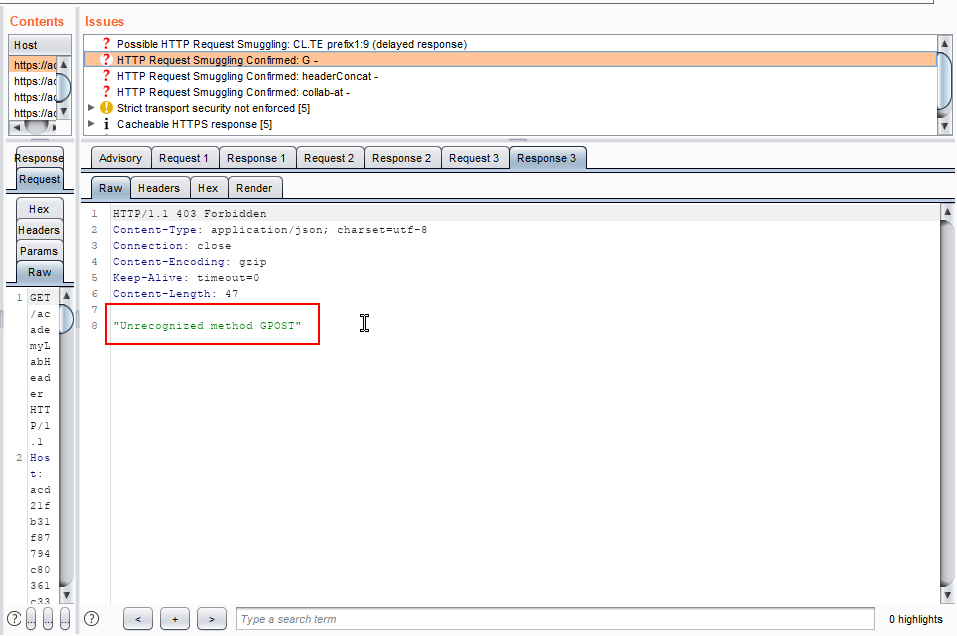
Task: Click the 'Content-Encoding: gzip' header line
Action: click(189, 261)
